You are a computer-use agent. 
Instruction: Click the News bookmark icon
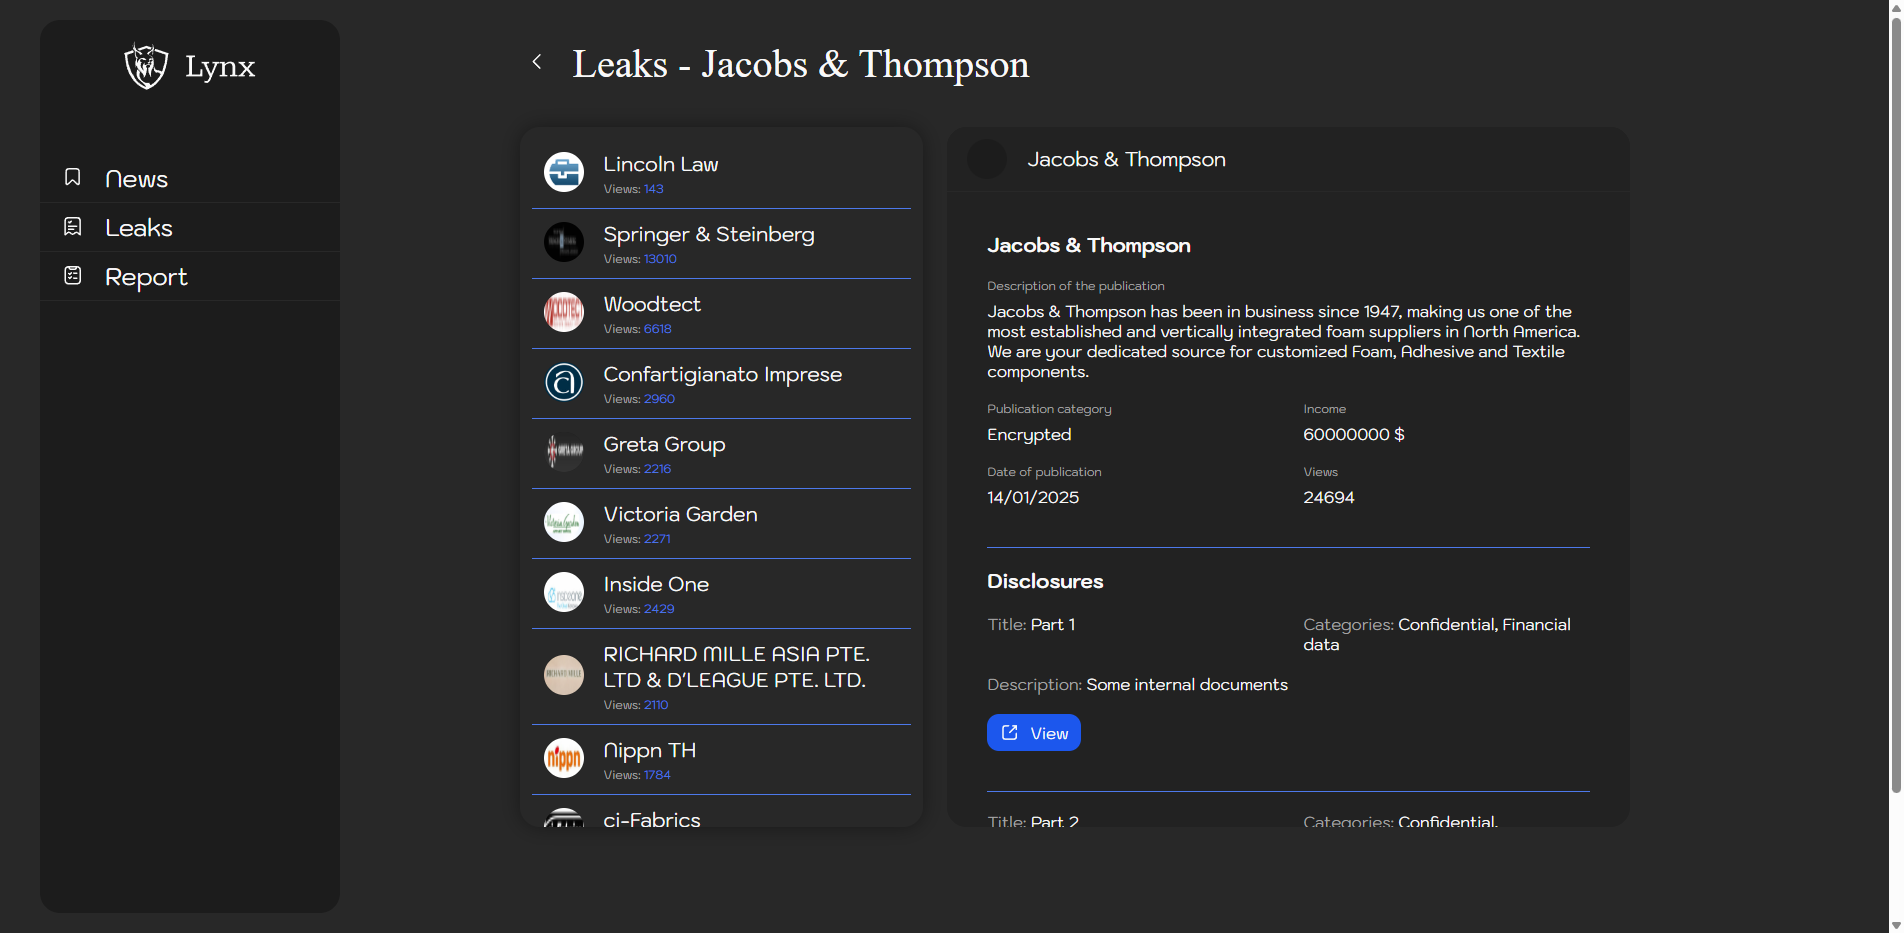click(x=73, y=178)
